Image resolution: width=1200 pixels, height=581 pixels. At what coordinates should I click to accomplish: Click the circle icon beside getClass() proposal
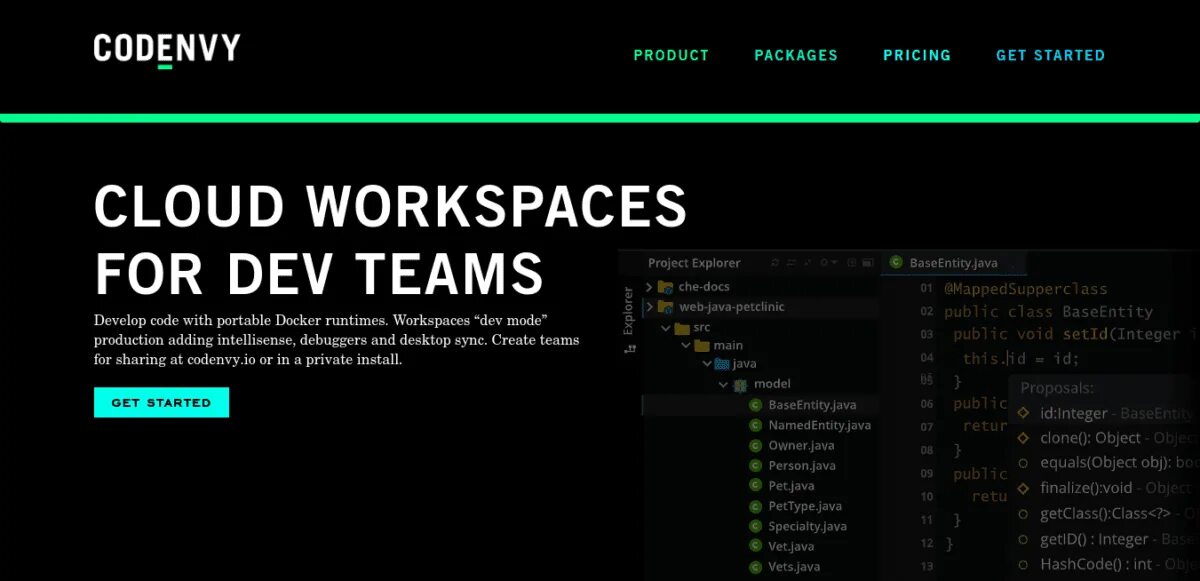click(1023, 514)
